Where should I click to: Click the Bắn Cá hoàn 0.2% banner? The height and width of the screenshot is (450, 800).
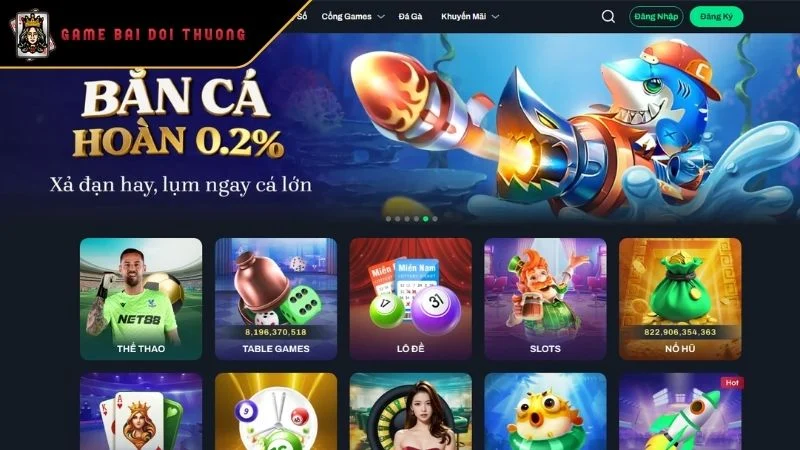(x=400, y=128)
